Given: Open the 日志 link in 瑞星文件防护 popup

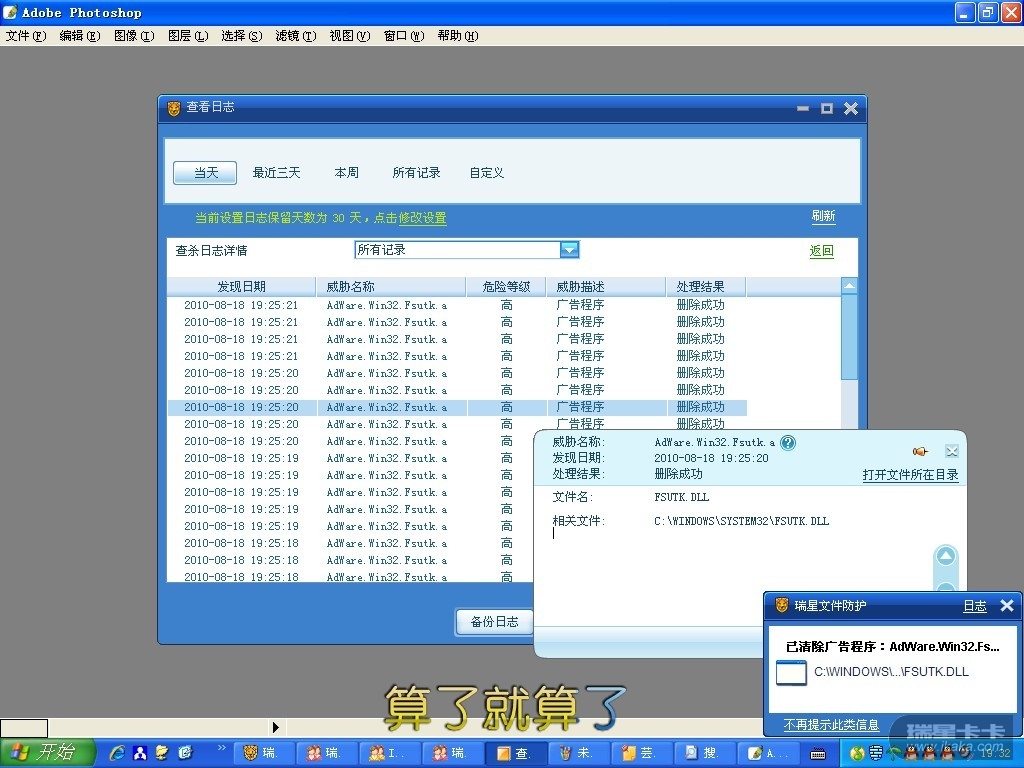Looking at the screenshot, I should [x=974, y=606].
